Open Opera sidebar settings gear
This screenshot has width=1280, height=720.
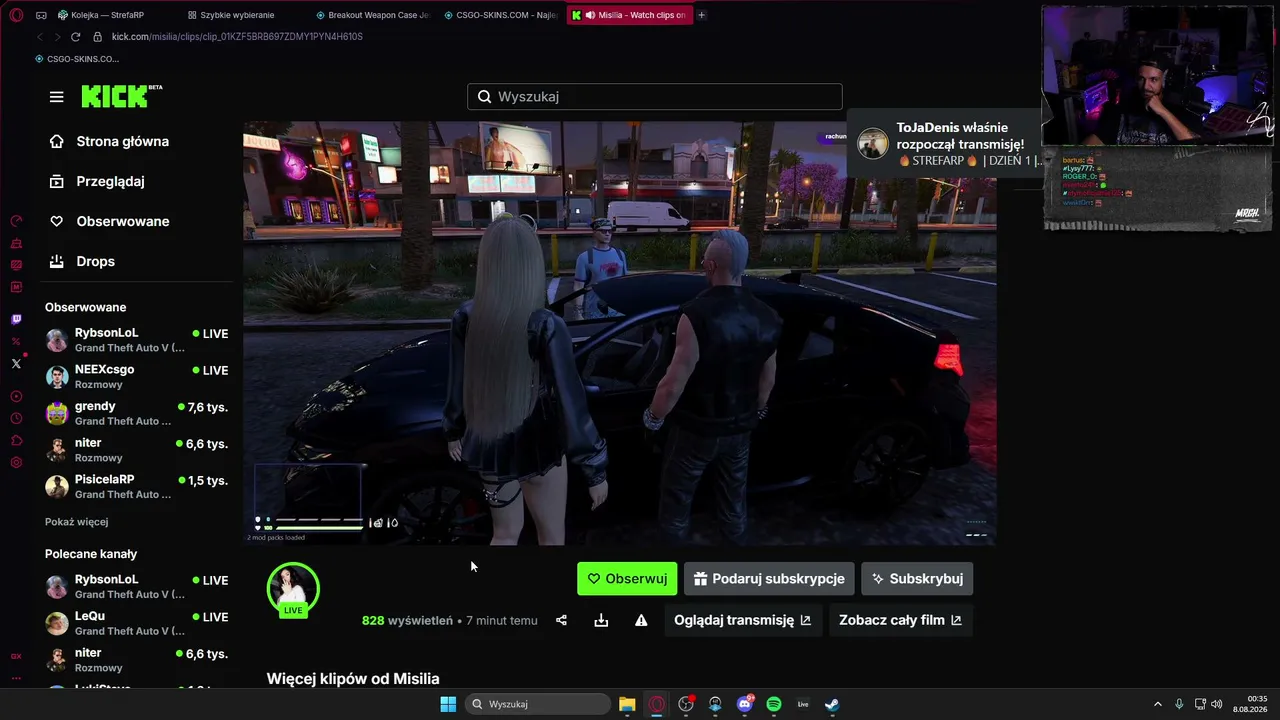point(16,463)
